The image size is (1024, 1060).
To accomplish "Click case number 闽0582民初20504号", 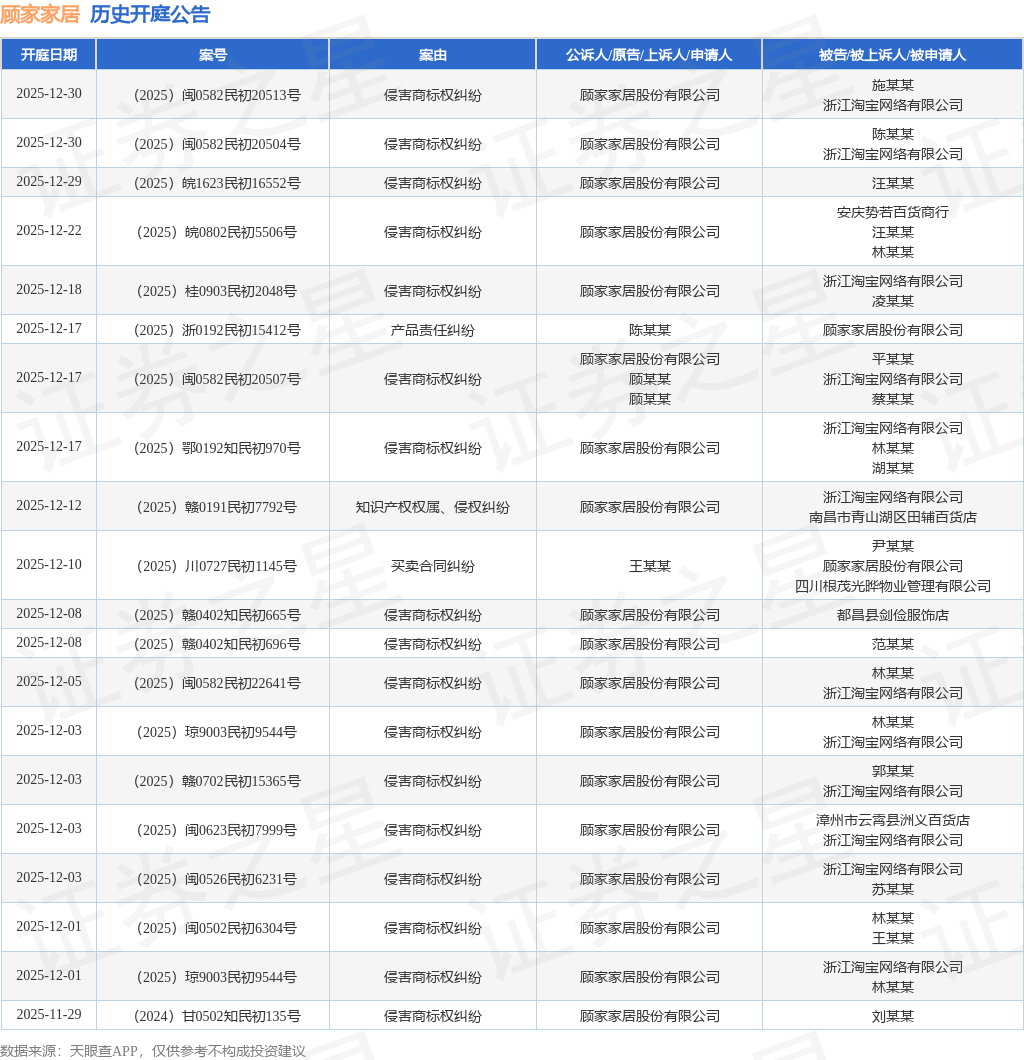I will coord(217,144).
